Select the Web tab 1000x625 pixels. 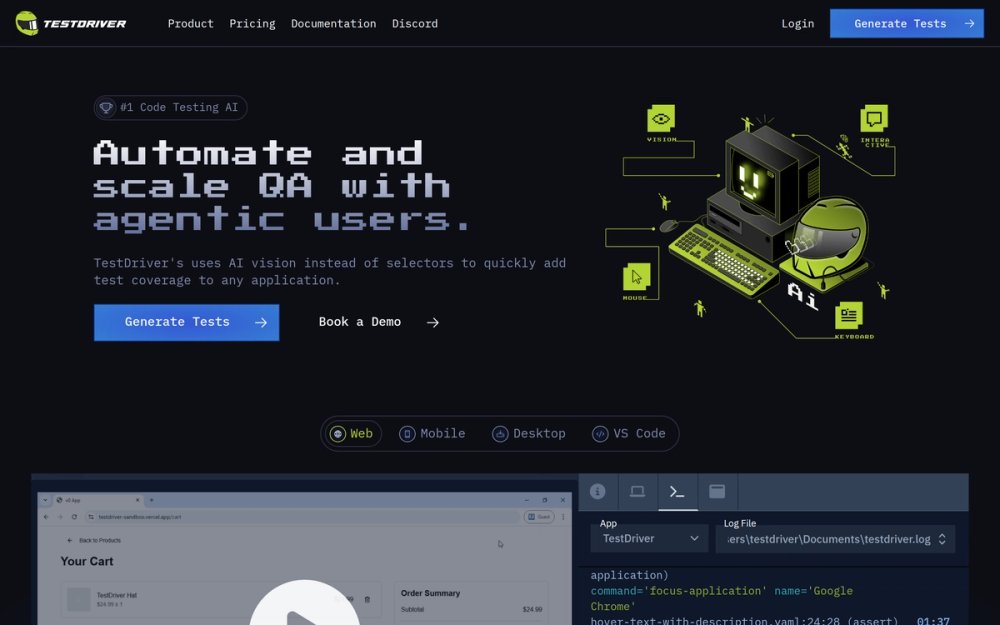point(351,434)
